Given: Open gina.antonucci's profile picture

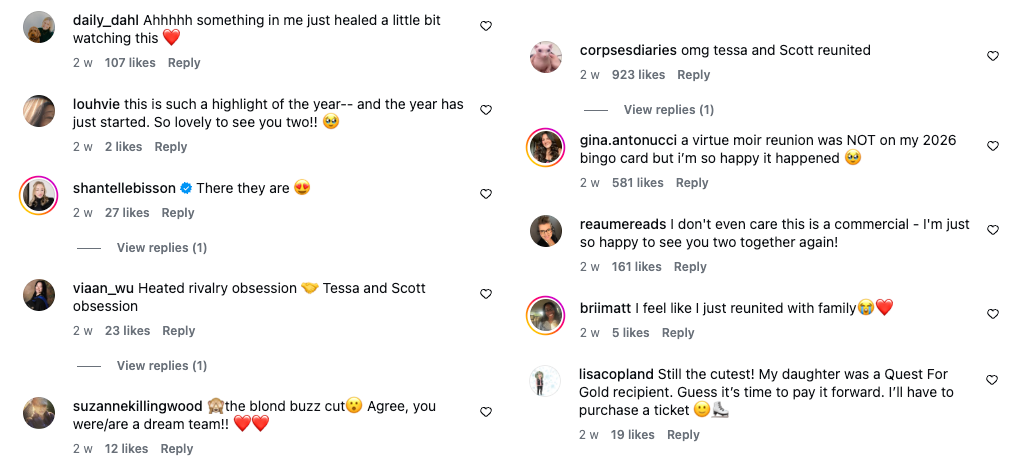Looking at the screenshot, I should coord(545,148).
